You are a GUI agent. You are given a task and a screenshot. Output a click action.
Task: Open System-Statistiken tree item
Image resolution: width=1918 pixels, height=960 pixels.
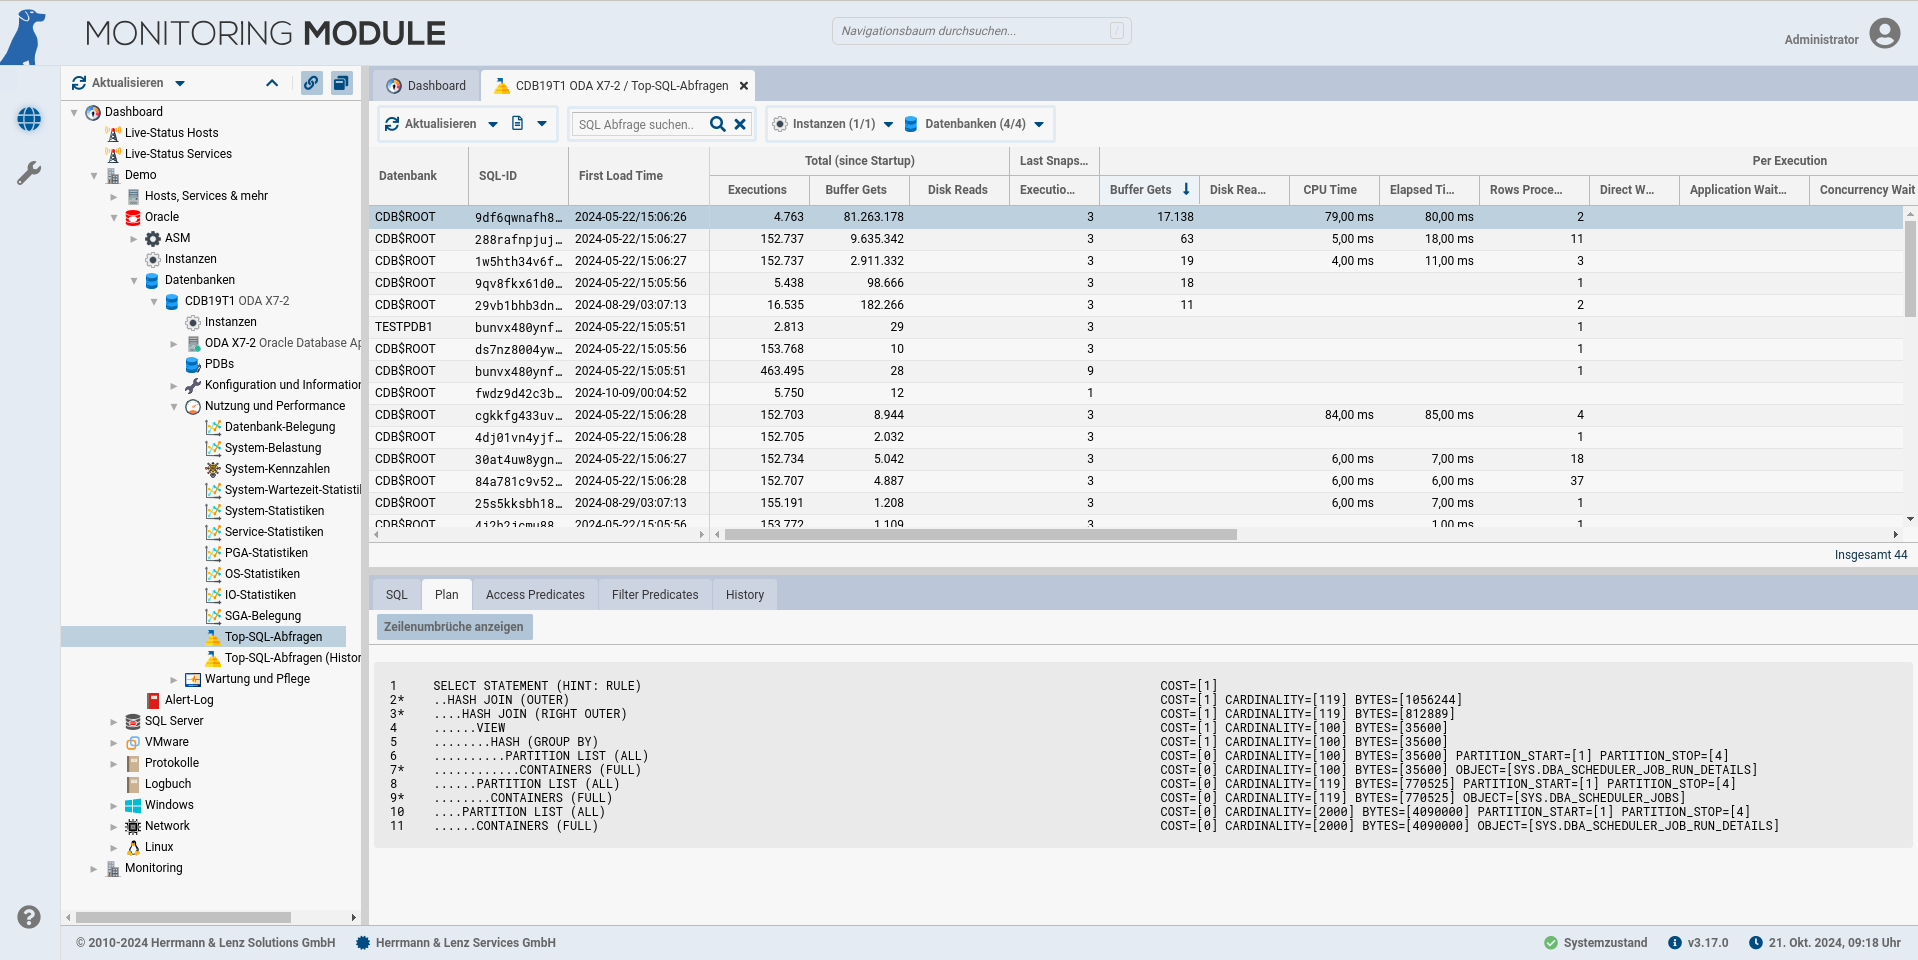click(274, 511)
